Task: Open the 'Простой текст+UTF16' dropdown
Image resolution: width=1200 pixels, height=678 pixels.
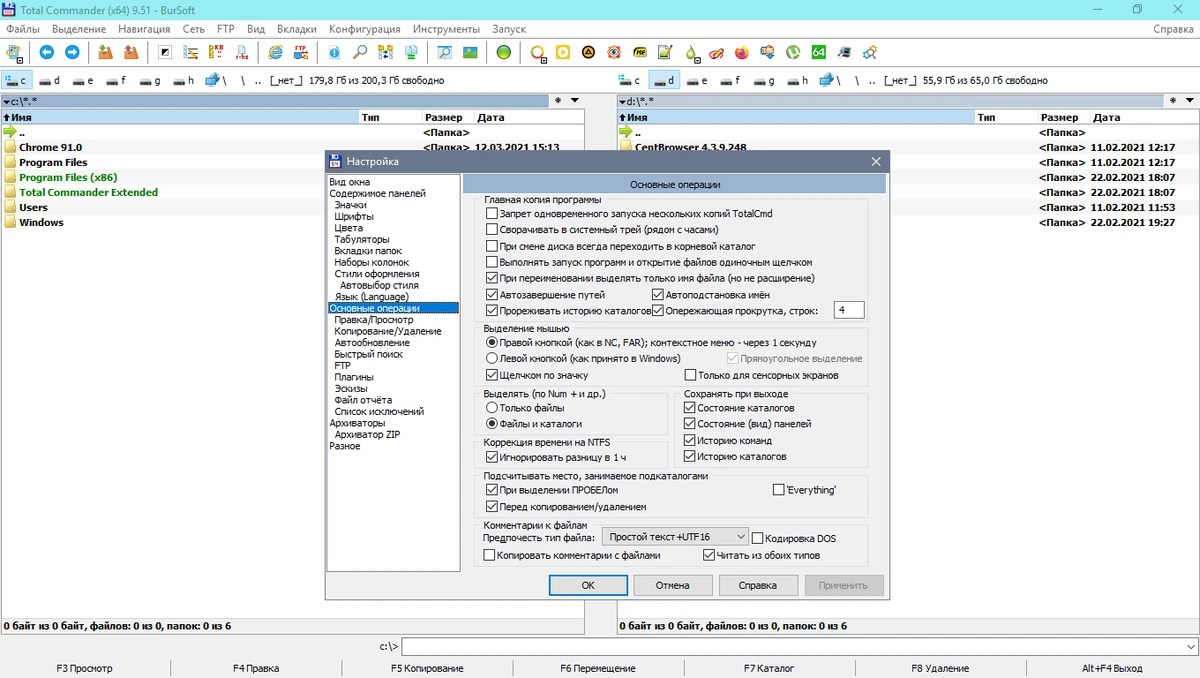Action: [x=675, y=537]
